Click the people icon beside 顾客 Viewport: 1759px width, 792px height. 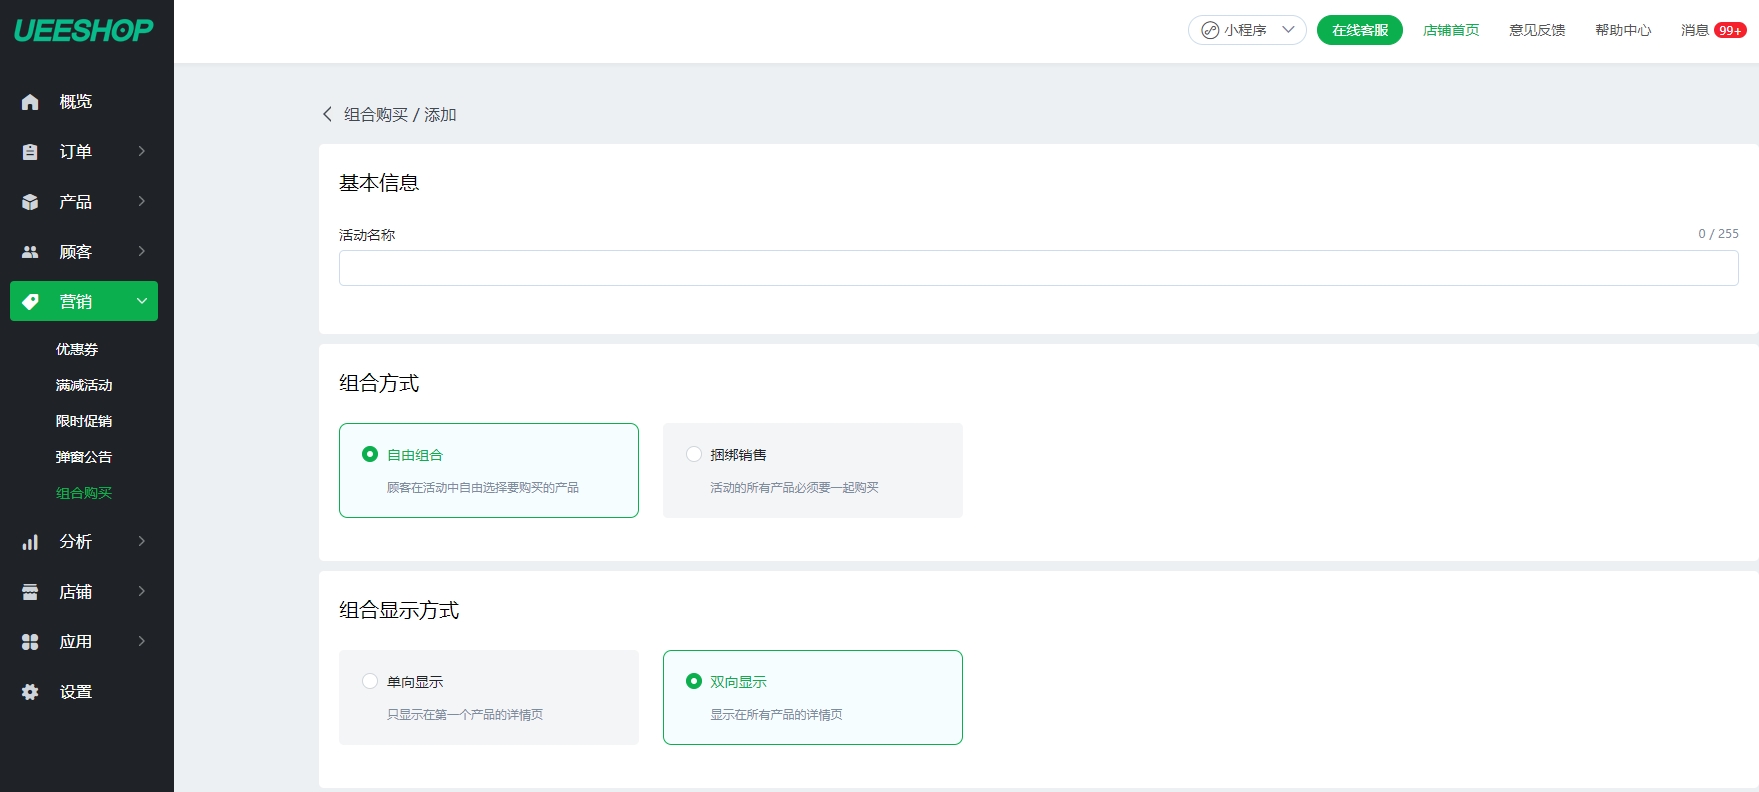pos(30,252)
